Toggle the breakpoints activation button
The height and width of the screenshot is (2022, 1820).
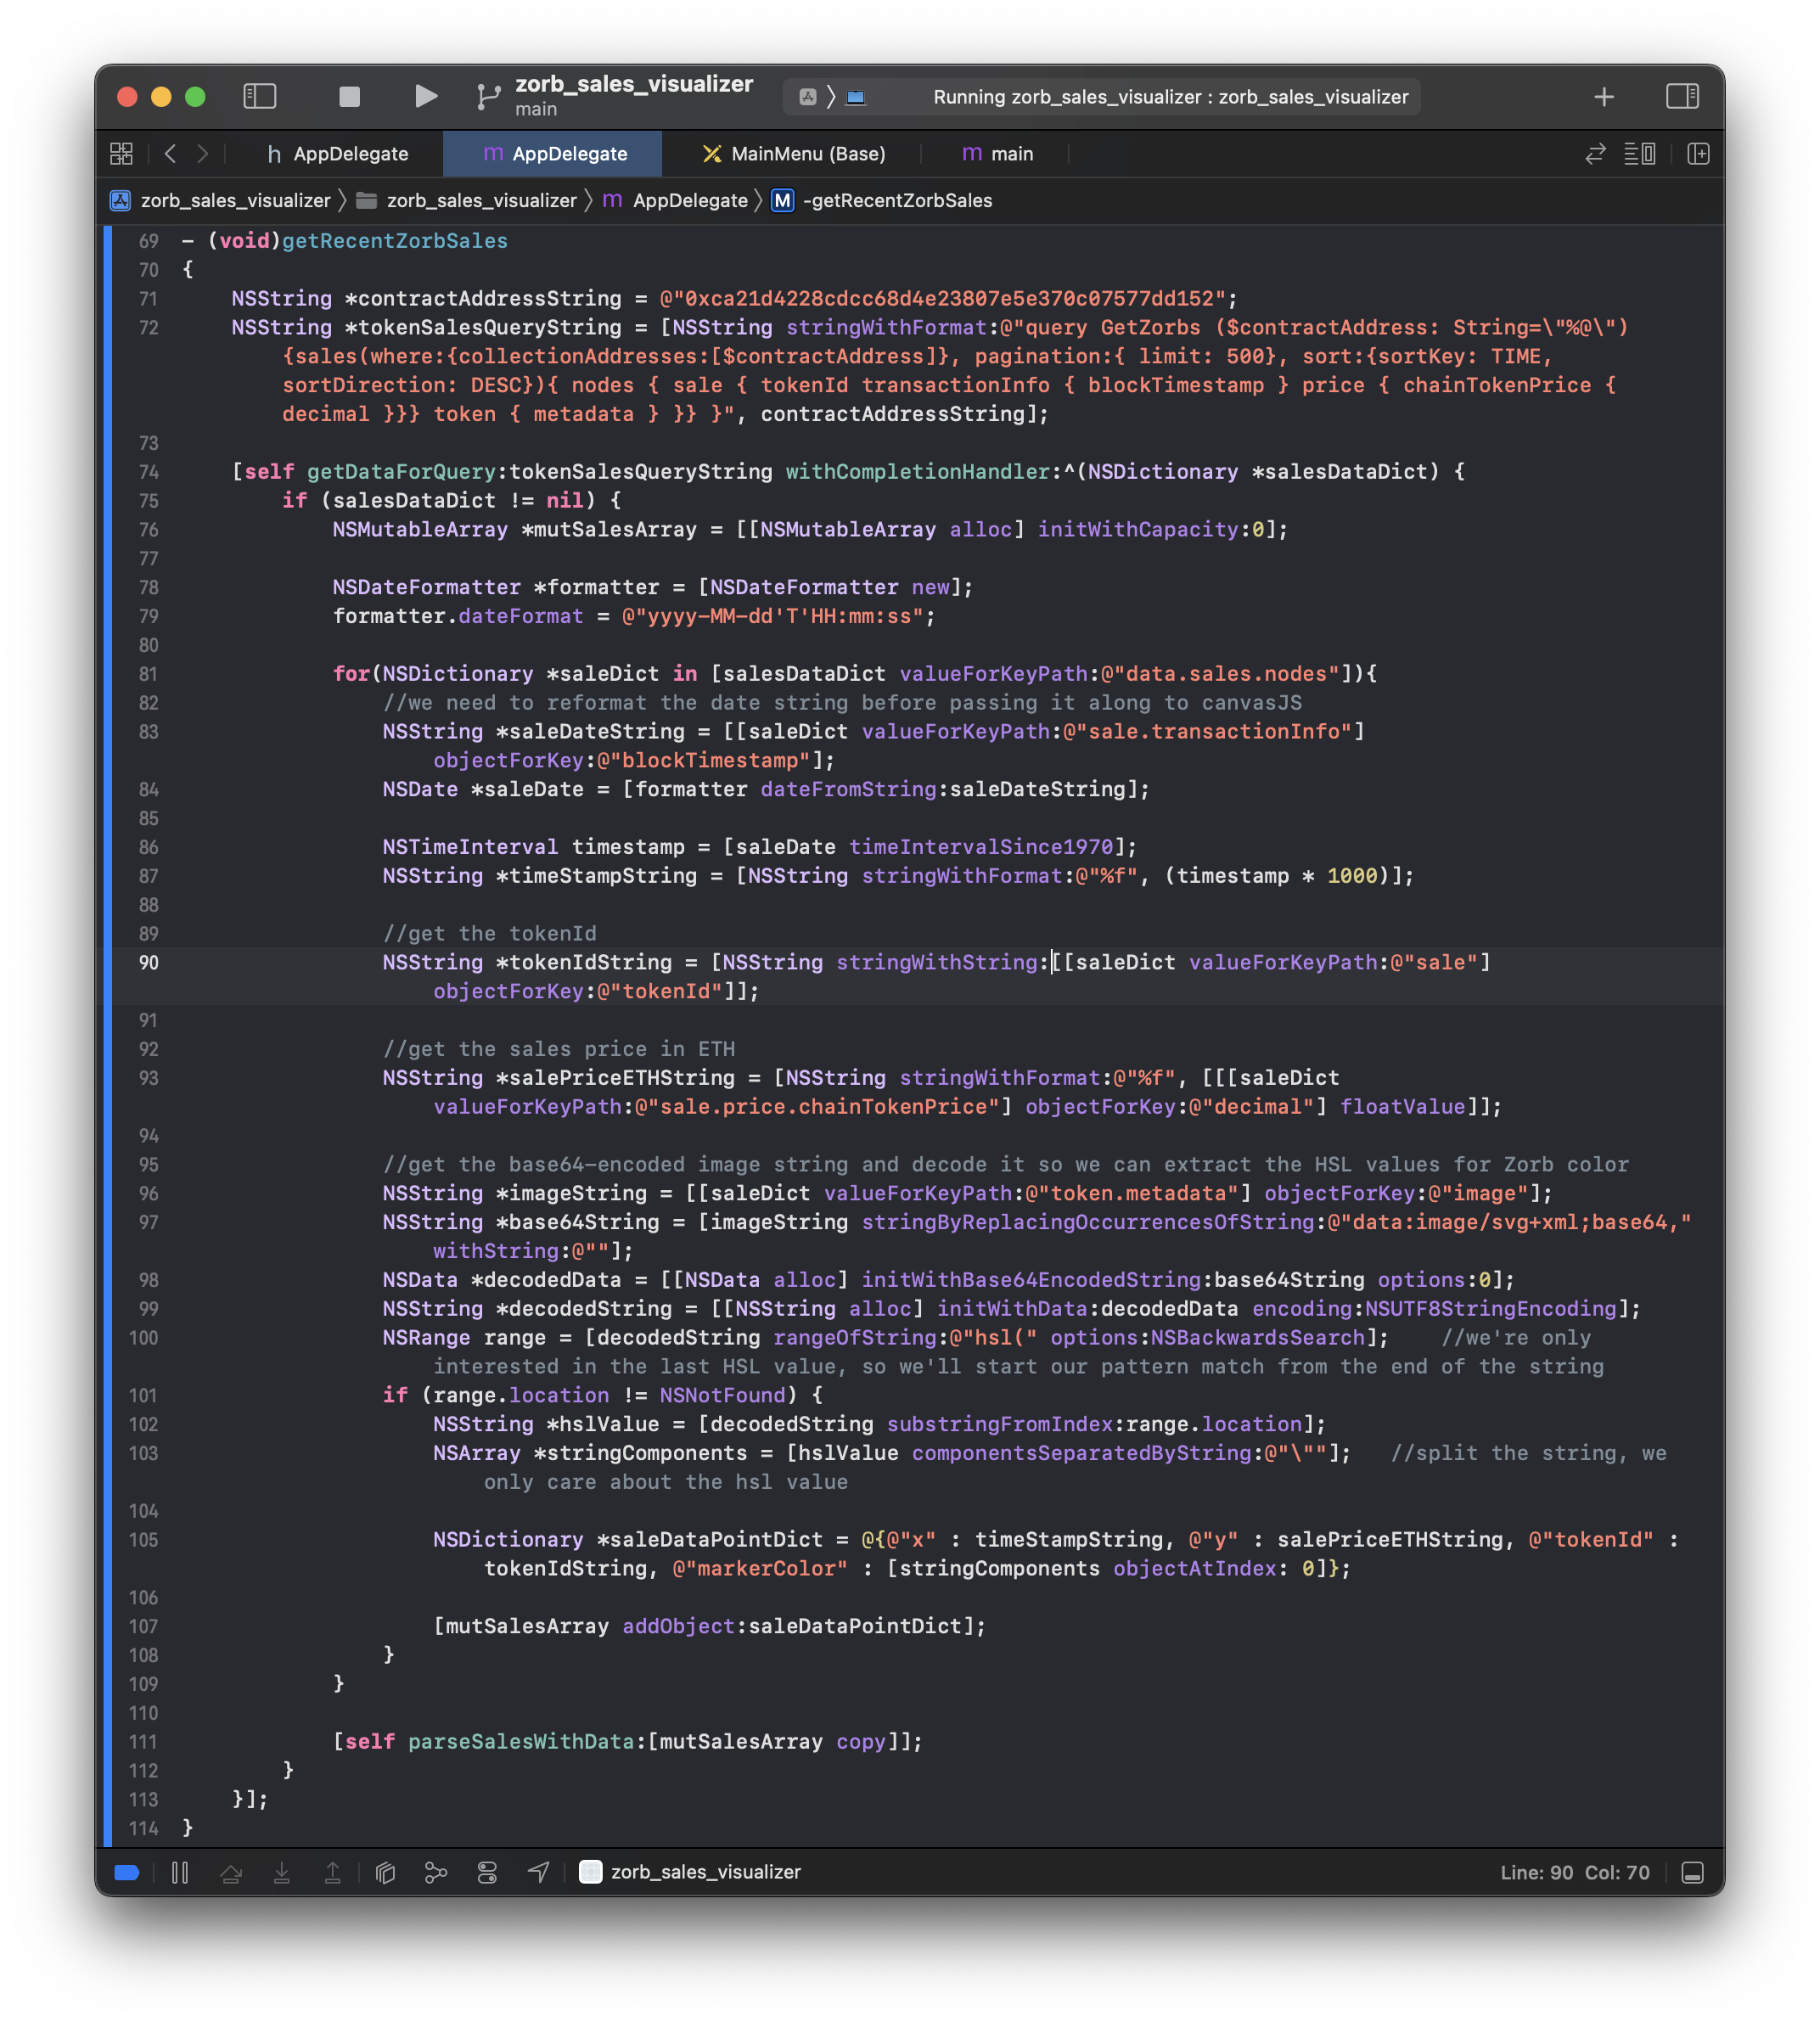point(126,1872)
